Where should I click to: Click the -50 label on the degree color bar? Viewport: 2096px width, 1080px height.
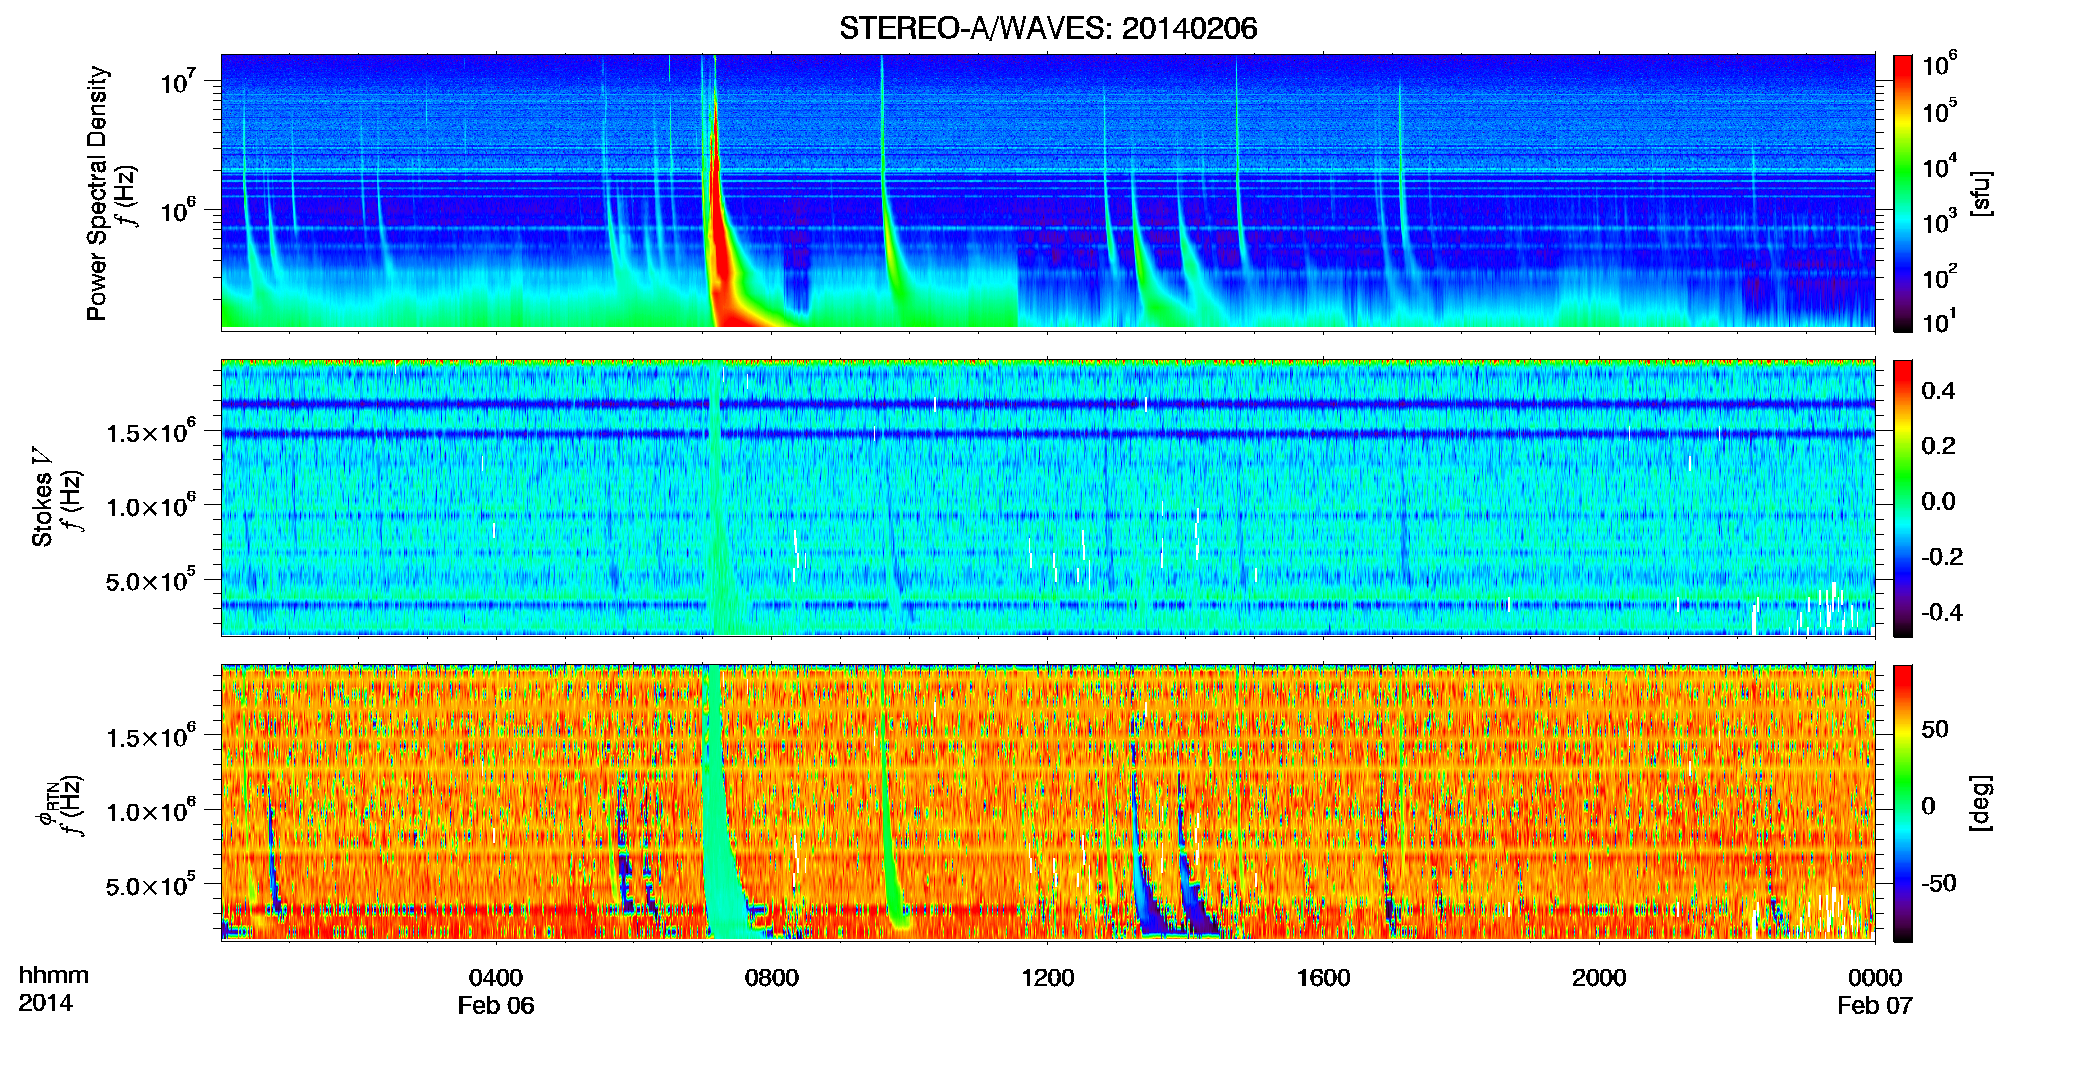pyautogui.click(x=1938, y=884)
